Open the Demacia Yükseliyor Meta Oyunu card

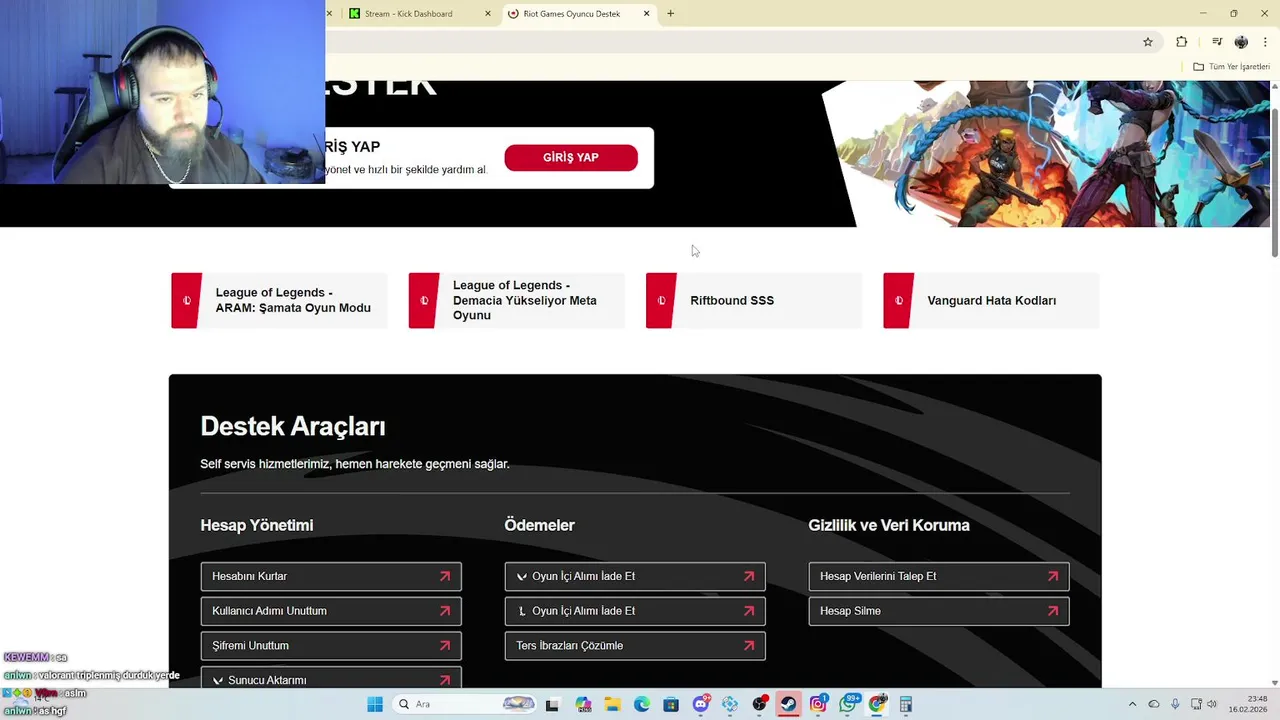click(516, 300)
